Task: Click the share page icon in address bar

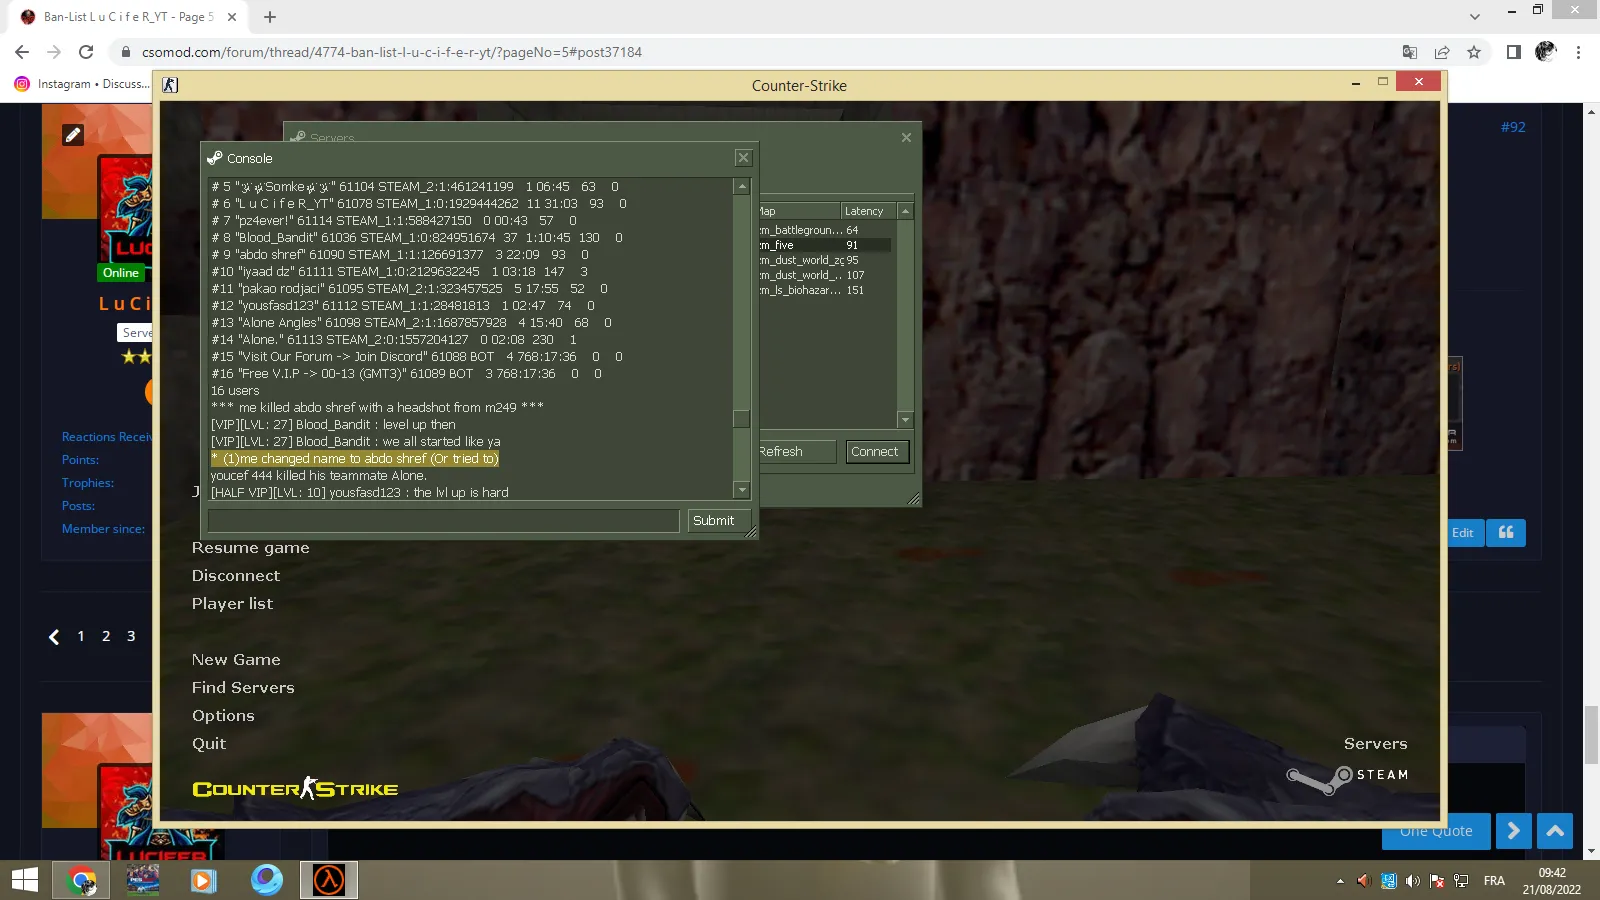Action: 1442,52
